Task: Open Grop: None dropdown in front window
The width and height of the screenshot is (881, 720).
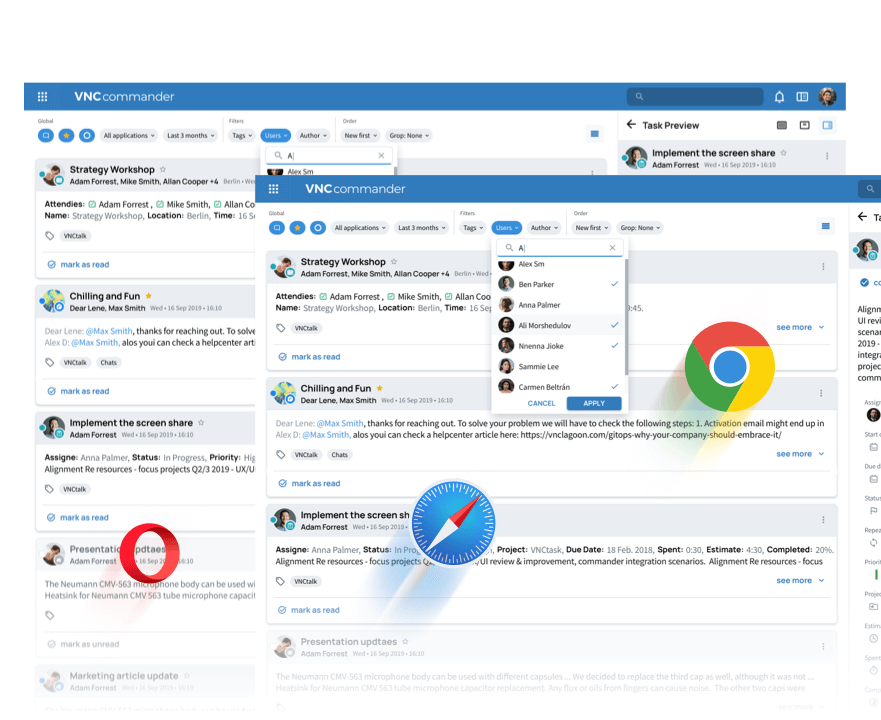Action: [640, 228]
